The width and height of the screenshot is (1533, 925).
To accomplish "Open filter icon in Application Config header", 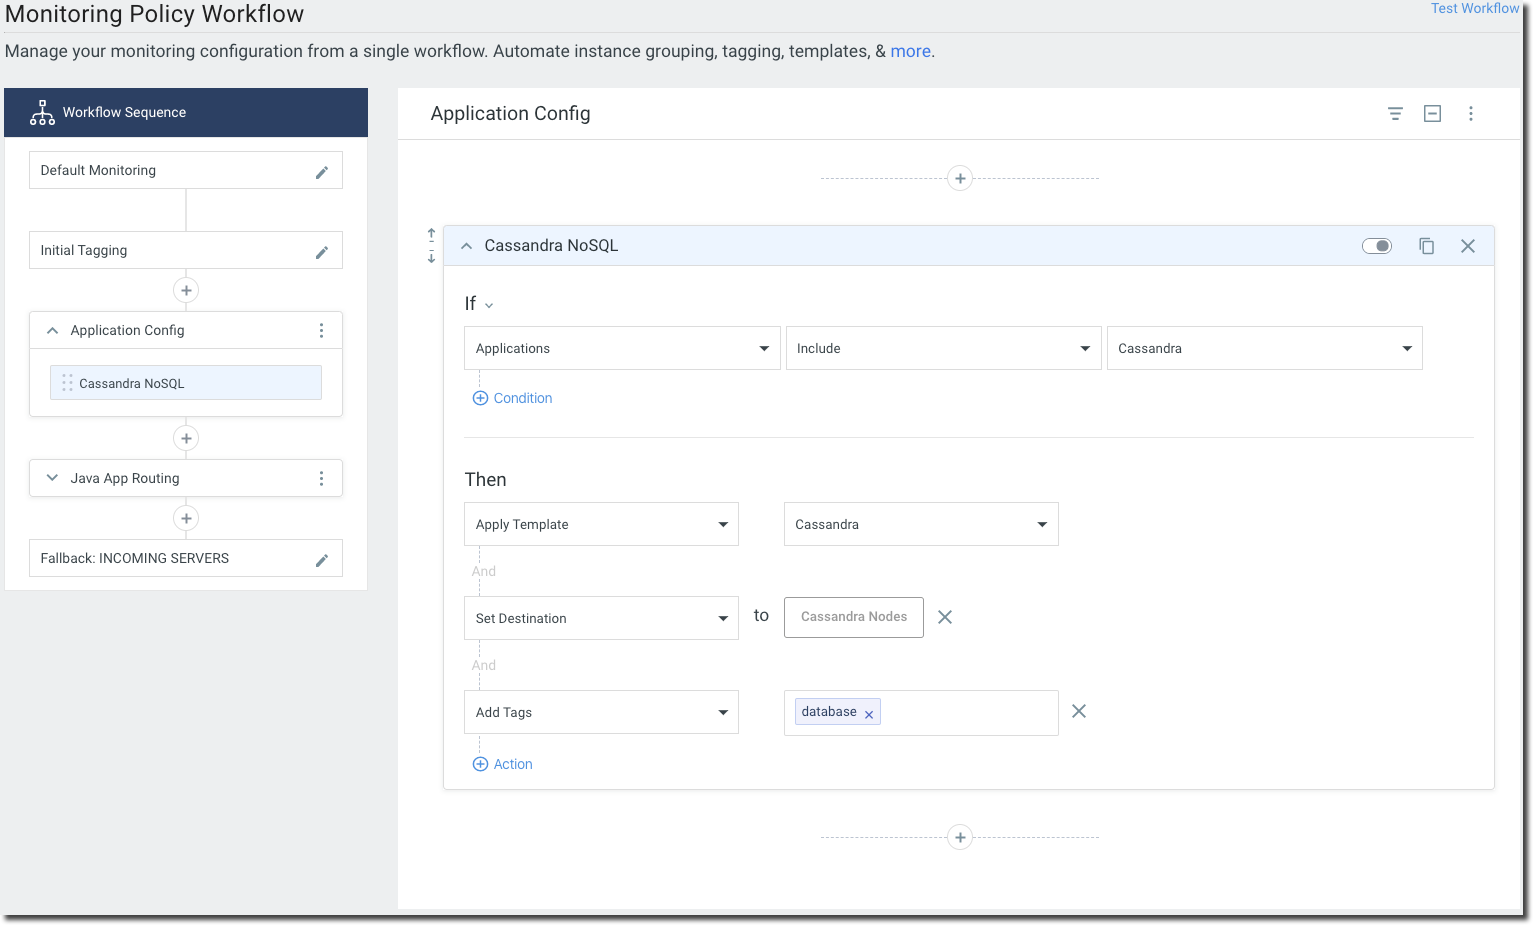I will (1395, 114).
